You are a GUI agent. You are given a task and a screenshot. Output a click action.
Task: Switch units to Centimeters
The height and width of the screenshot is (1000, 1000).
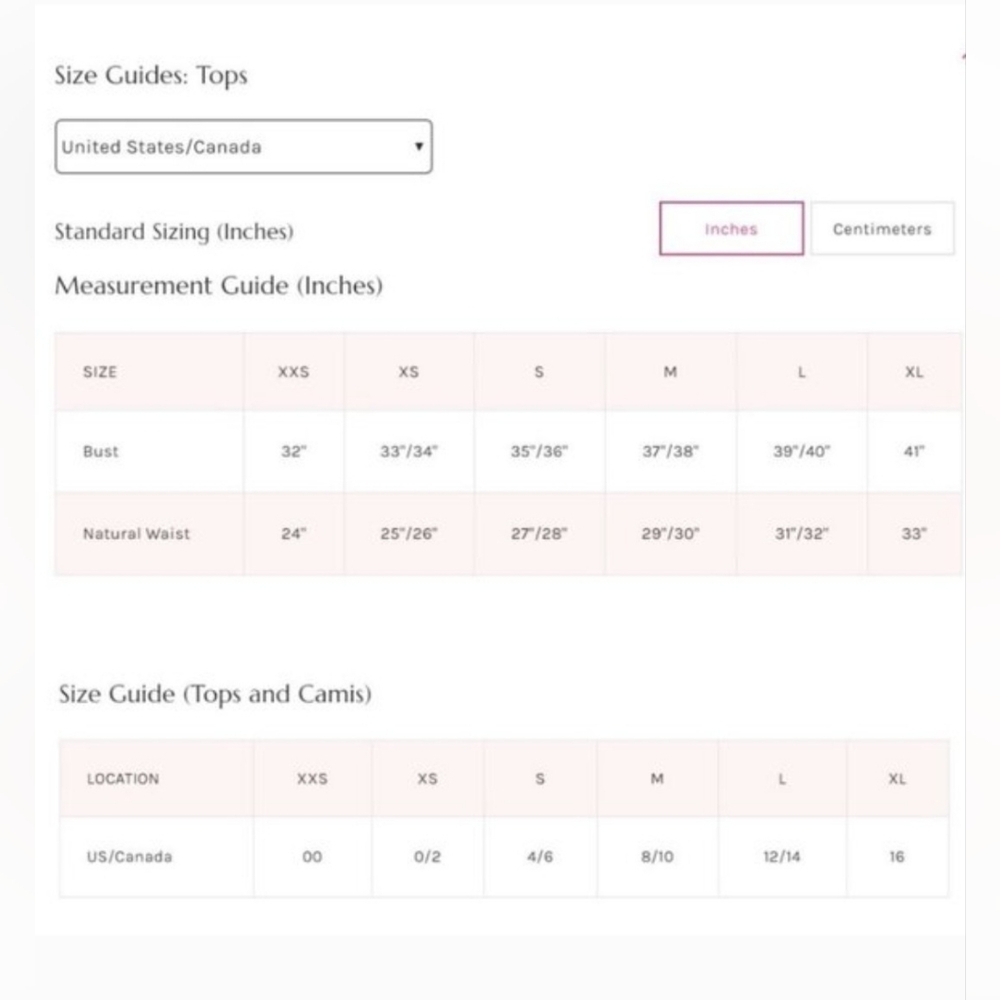pyautogui.click(x=882, y=228)
